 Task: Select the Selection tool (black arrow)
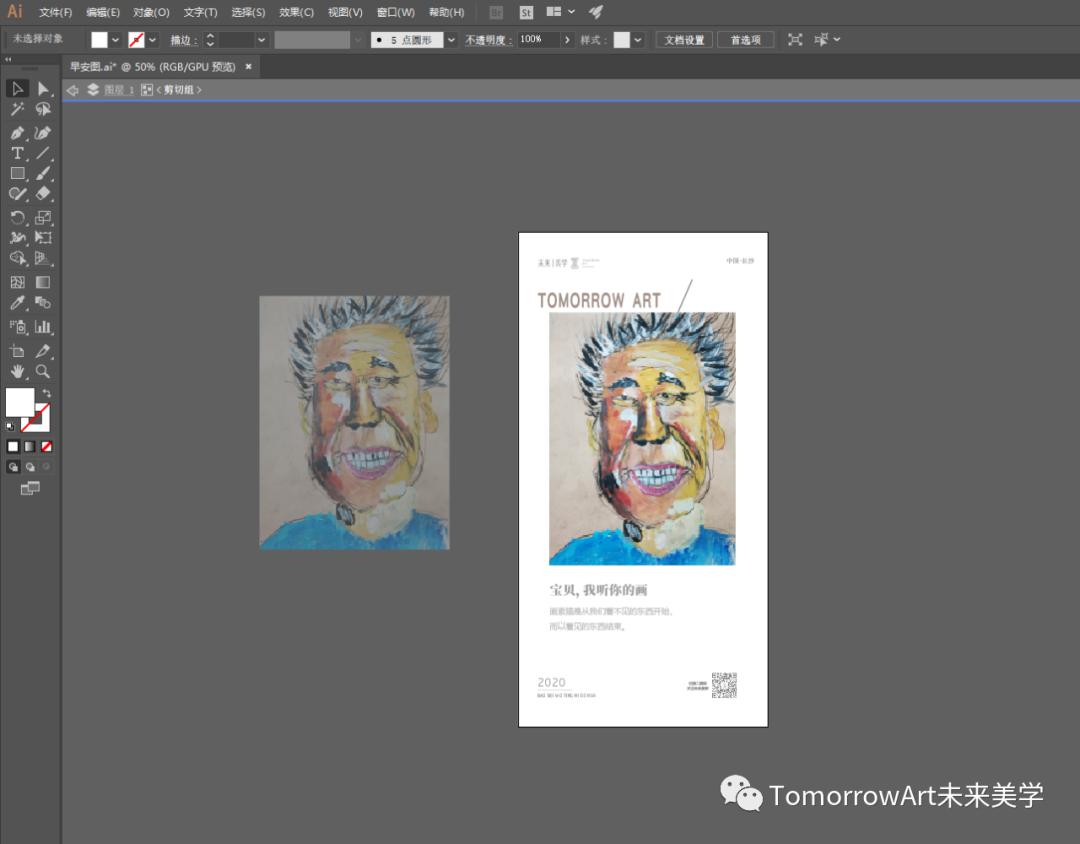point(17,88)
